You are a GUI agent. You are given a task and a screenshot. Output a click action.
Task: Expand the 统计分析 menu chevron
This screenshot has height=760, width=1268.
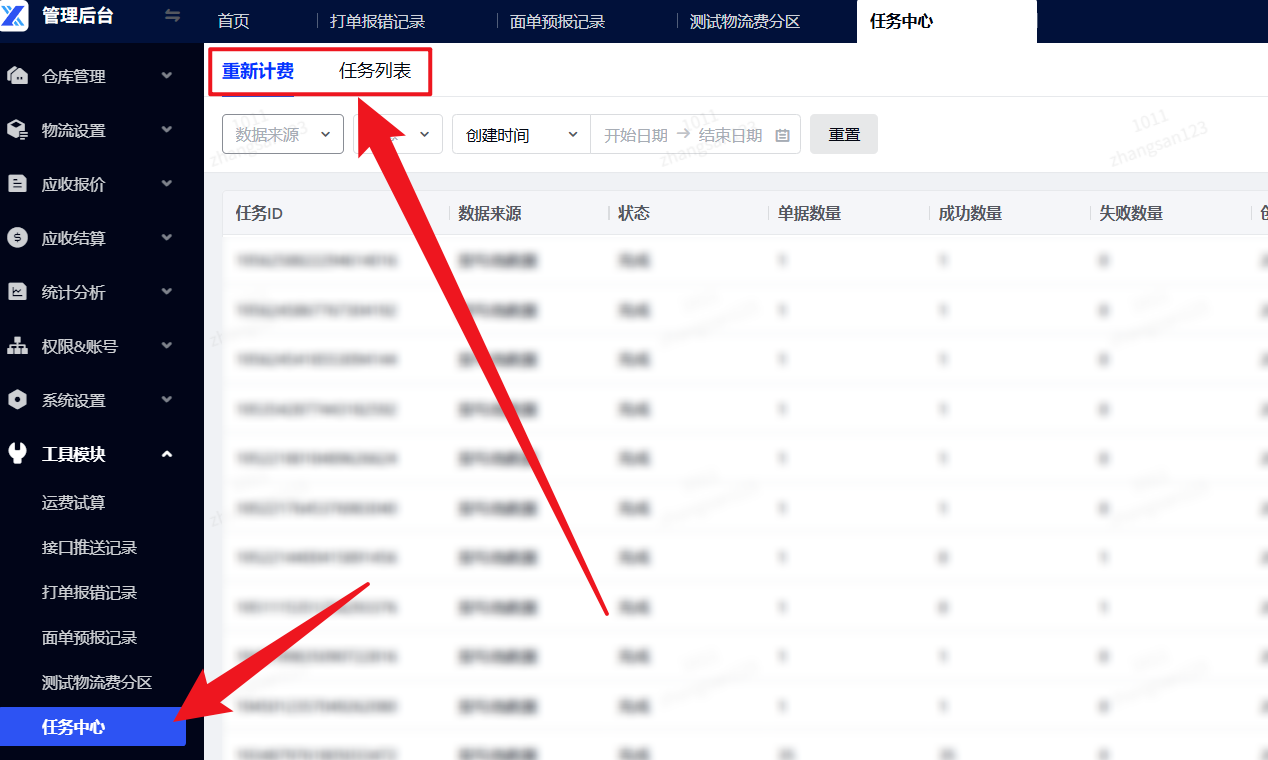(x=167, y=292)
